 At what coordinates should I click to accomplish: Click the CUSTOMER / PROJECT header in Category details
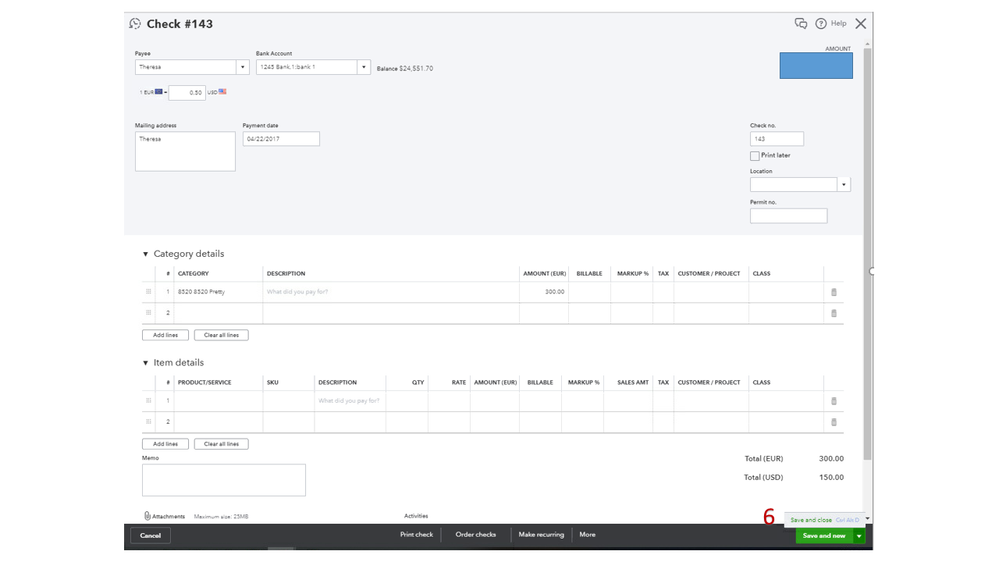click(708, 273)
